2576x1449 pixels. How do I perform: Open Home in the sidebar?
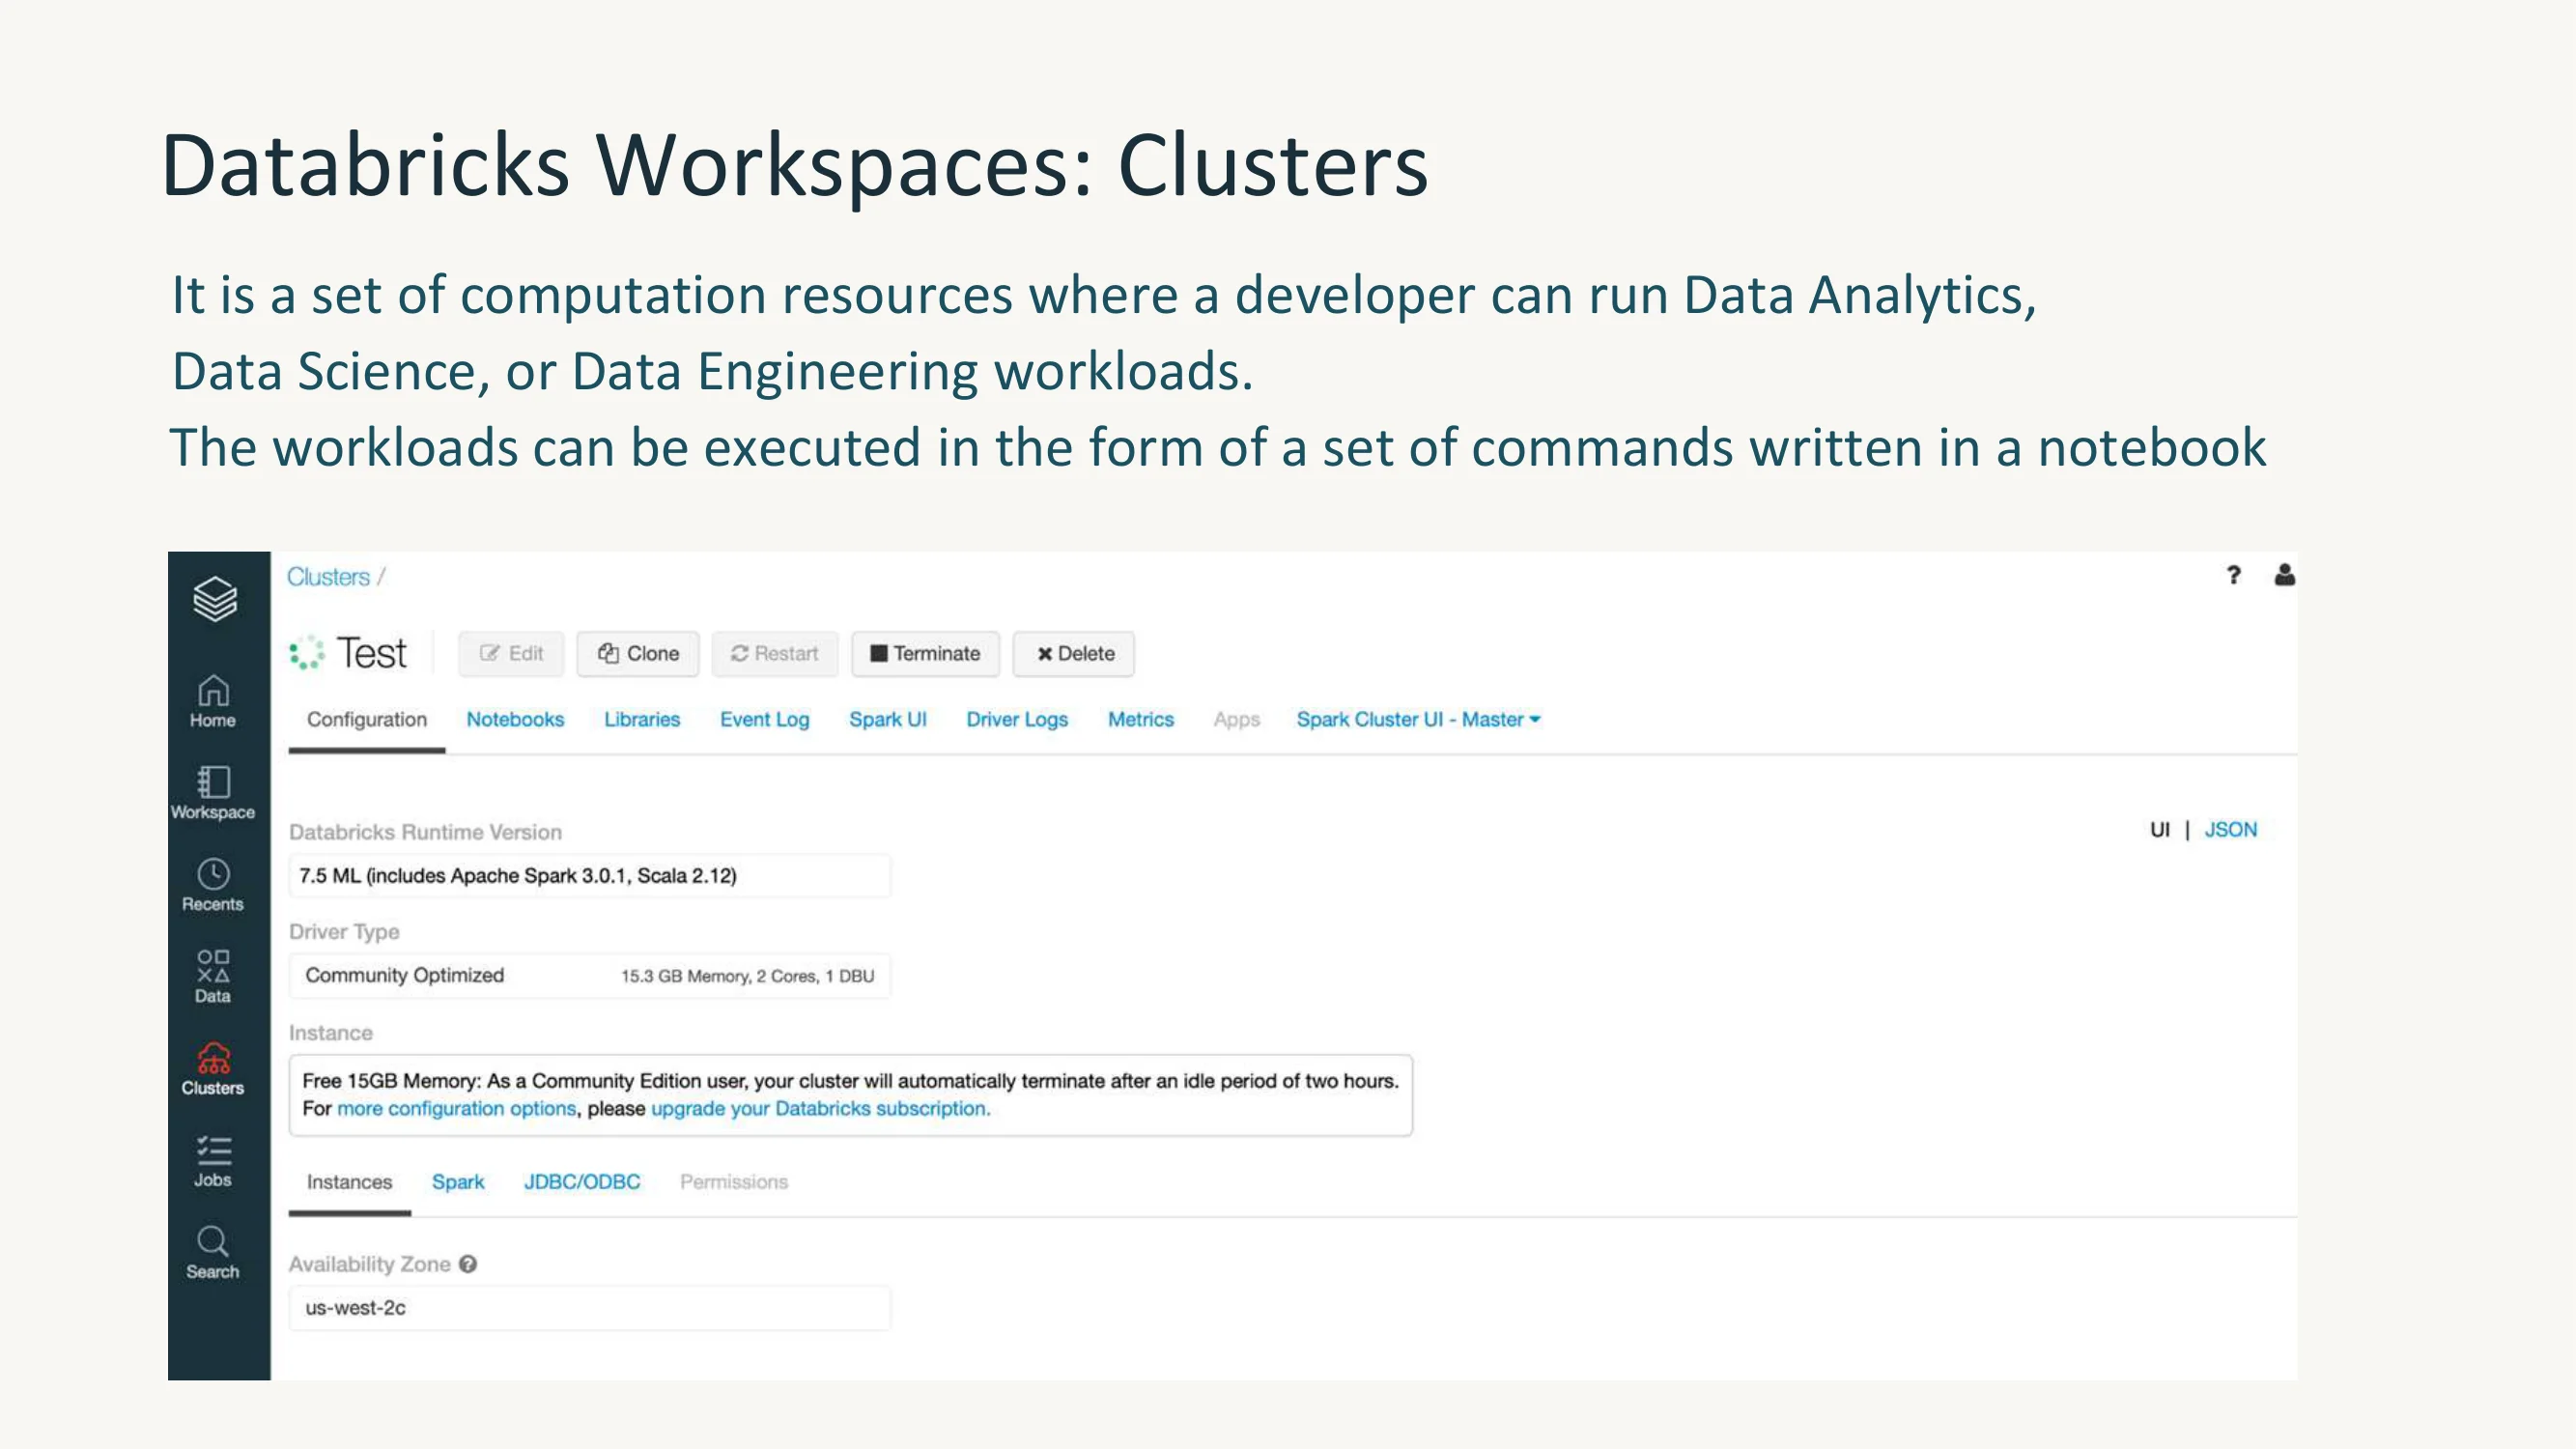[213, 701]
